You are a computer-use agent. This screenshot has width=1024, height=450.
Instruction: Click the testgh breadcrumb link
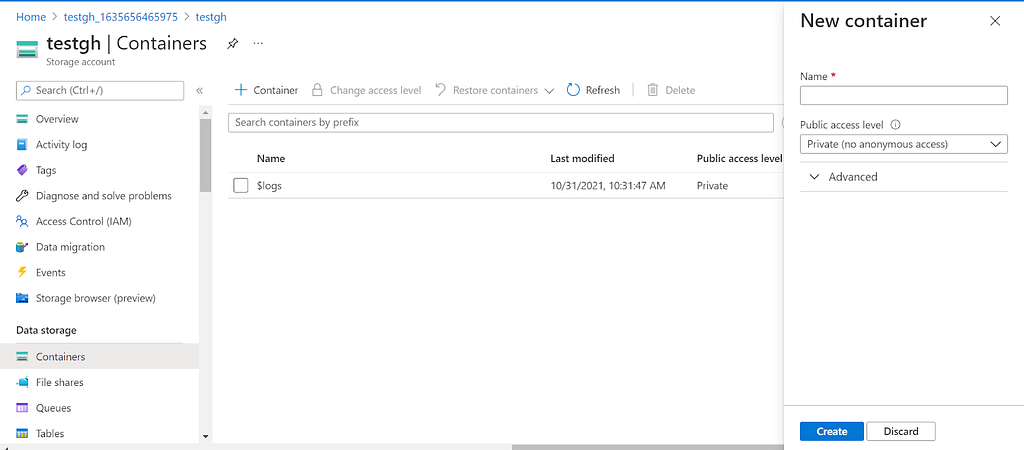(211, 17)
